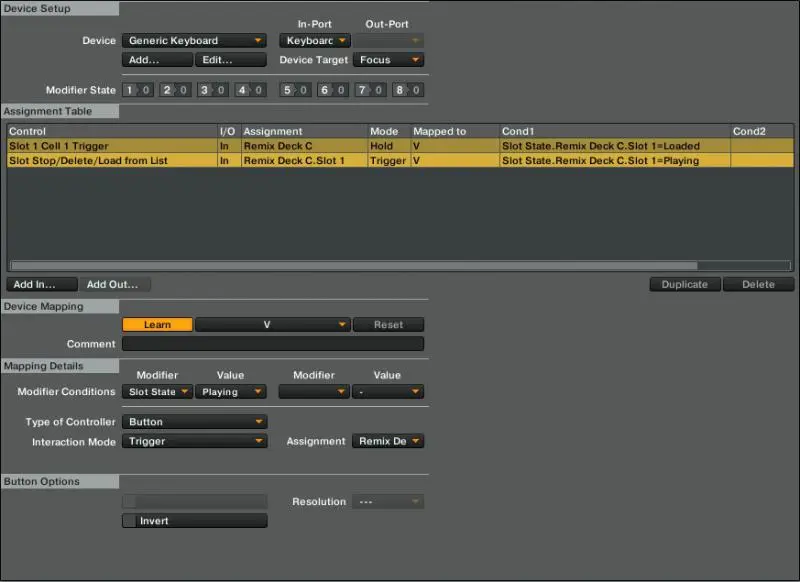Toggle modifier state 8 indicator
Image resolution: width=800 pixels, height=582 pixels.
click(x=408, y=90)
